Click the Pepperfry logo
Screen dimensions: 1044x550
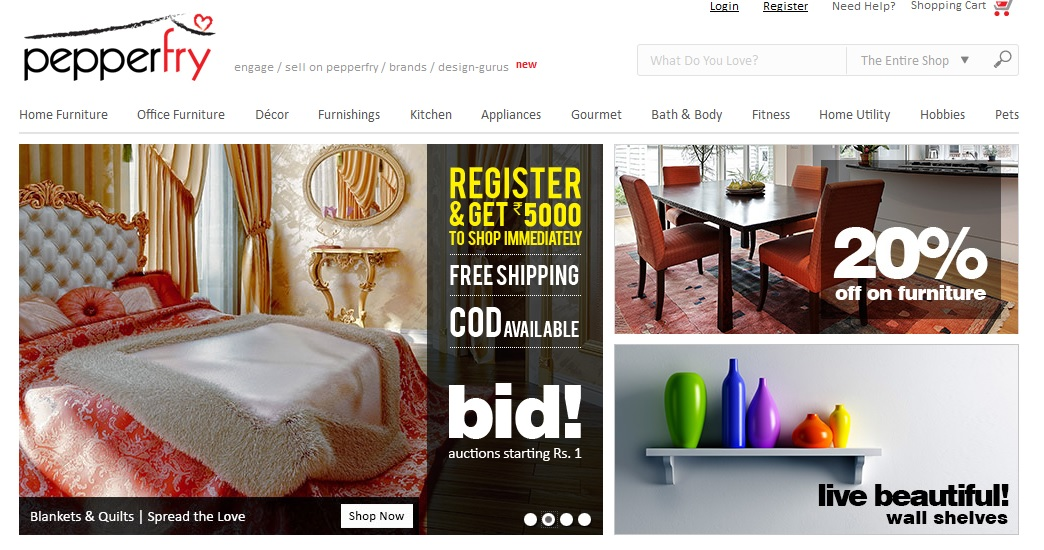[x=119, y=47]
